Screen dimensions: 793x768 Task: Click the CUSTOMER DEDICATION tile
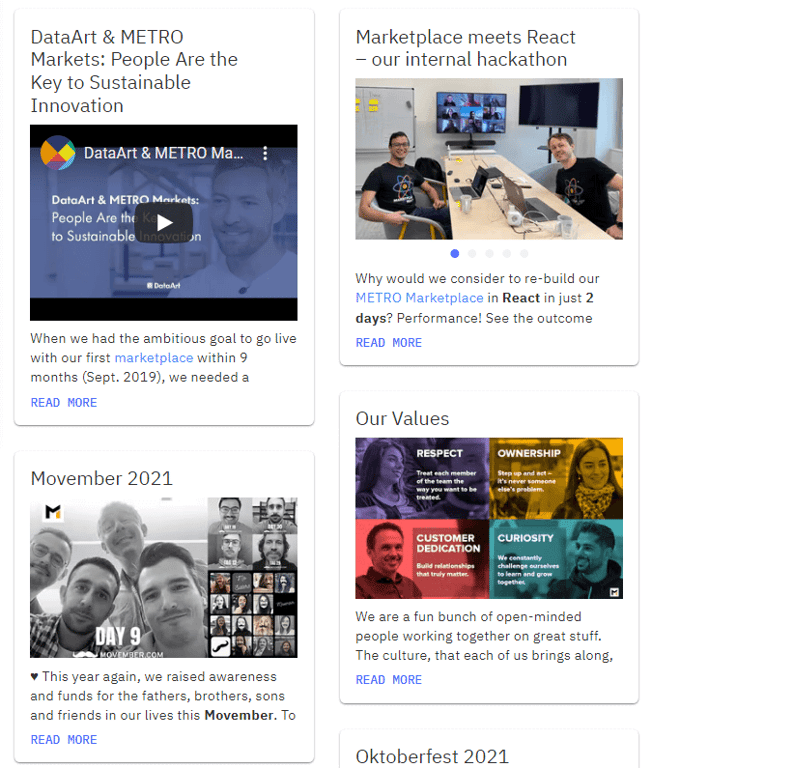[422, 559]
